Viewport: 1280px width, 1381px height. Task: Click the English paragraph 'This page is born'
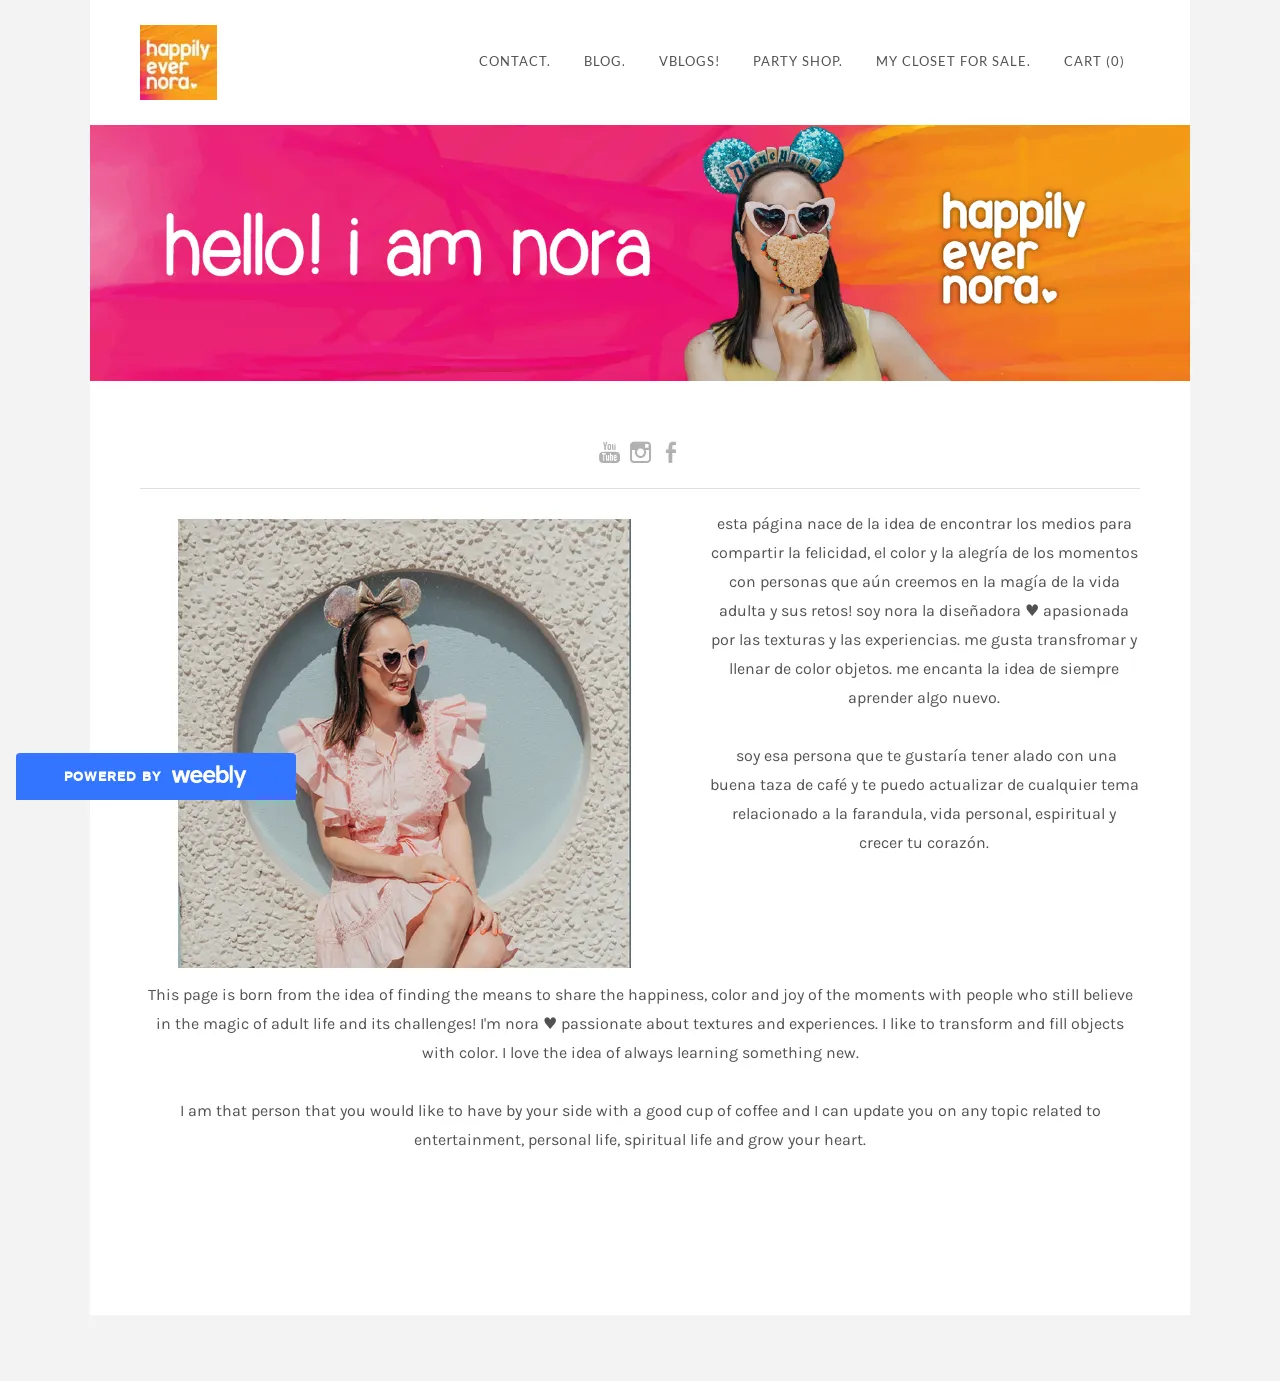(640, 1024)
